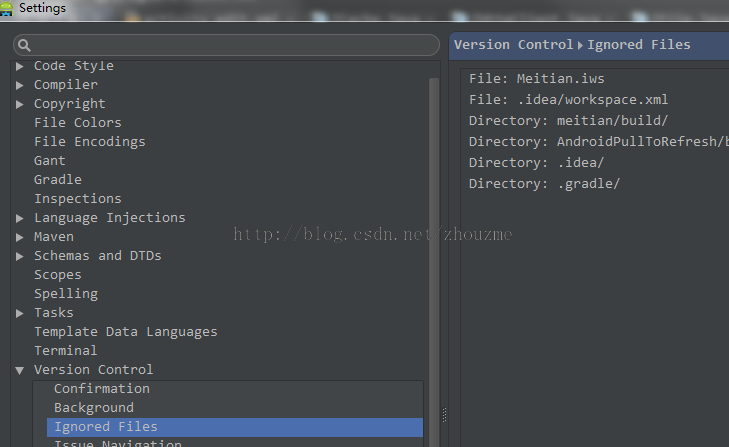
Task: Select the .idea/workspace.xml ignored entry
Action: [x=568, y=100]
